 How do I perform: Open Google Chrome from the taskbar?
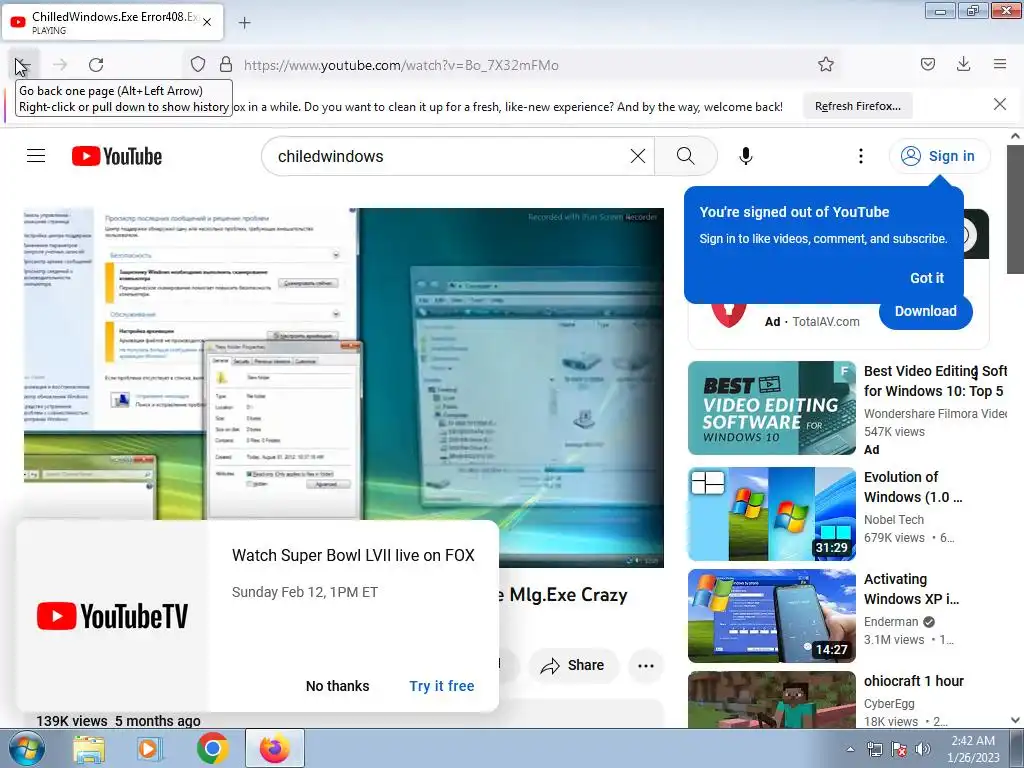[x=212, y=748]
